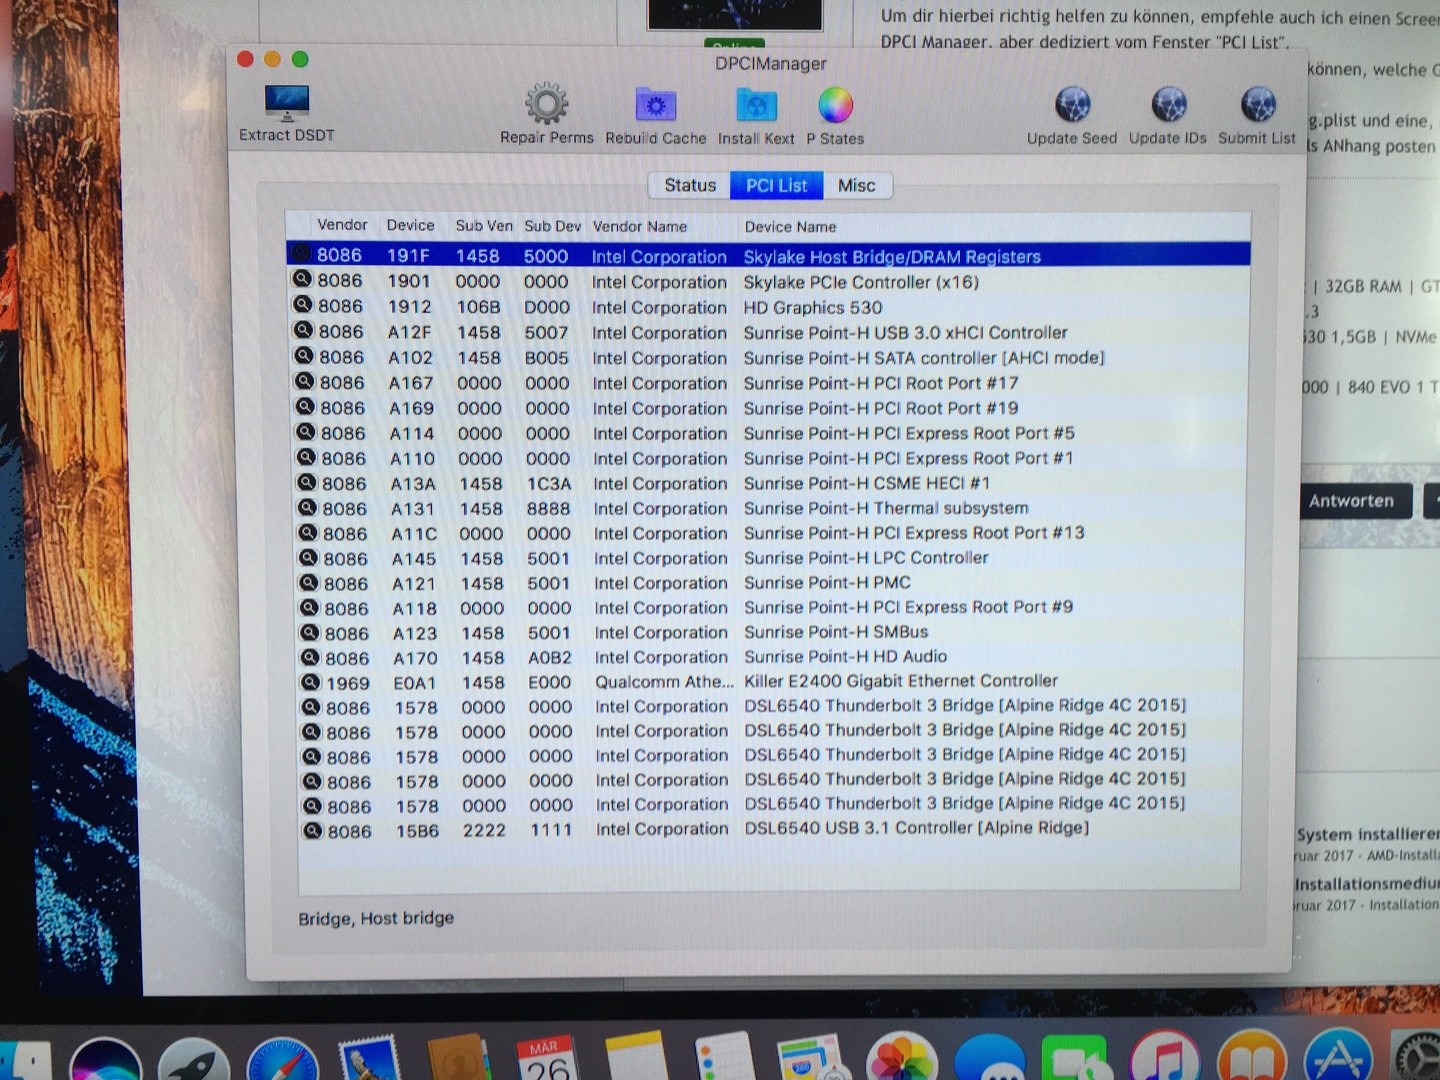The height and width of the screenshot is (1080, 1440).
Task: Click the magnifier beside Skylake PCIe Controller (x16)
Action: tap(302, 279)
